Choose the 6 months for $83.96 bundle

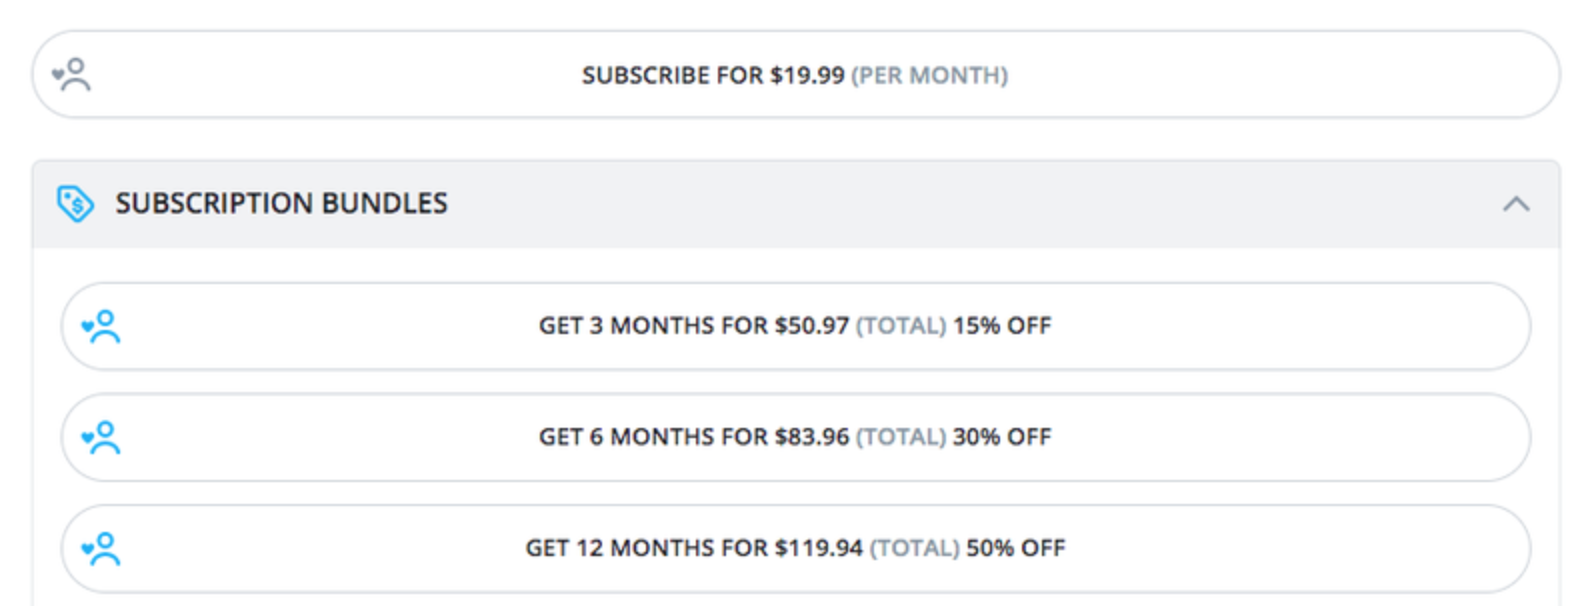(796, 438)
